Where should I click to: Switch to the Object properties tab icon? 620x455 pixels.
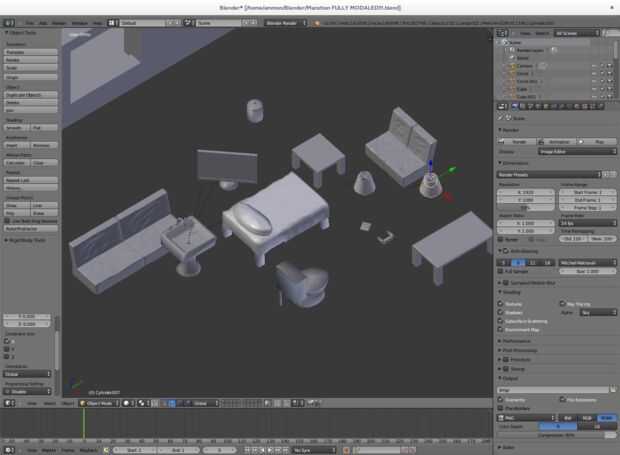point(546,106)
